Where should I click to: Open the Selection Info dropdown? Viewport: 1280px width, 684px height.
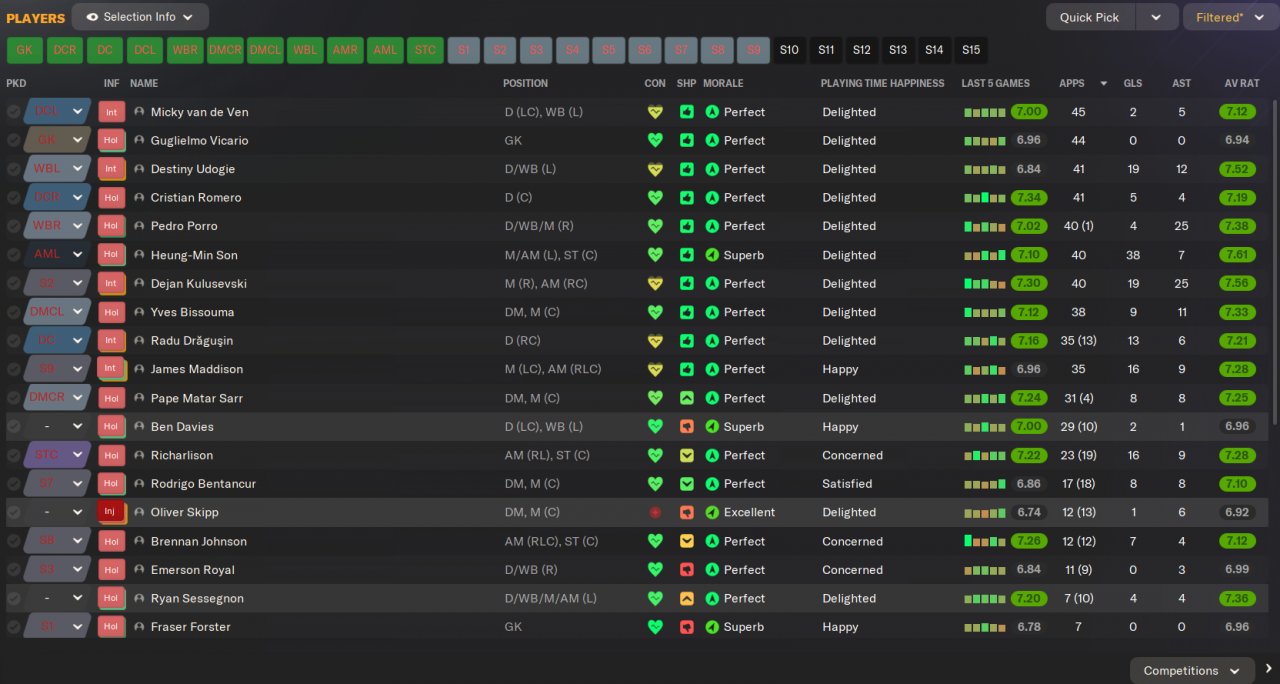coord(140,17)
